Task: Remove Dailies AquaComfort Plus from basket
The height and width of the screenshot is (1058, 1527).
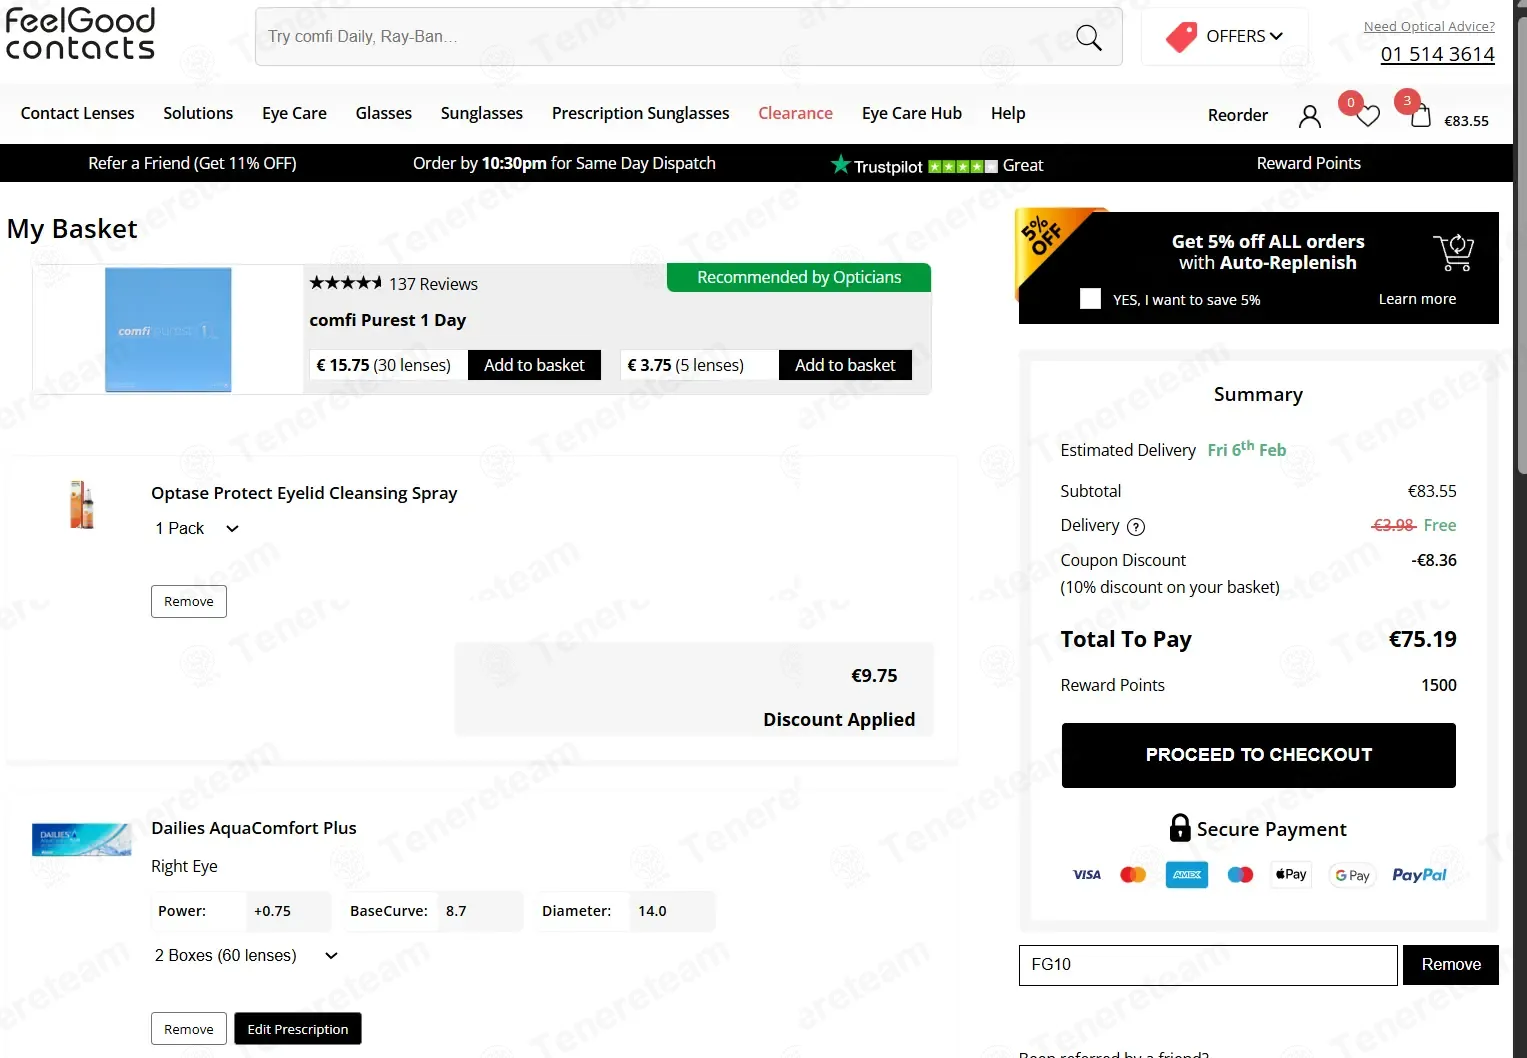Action: (x=189, y=1029)
